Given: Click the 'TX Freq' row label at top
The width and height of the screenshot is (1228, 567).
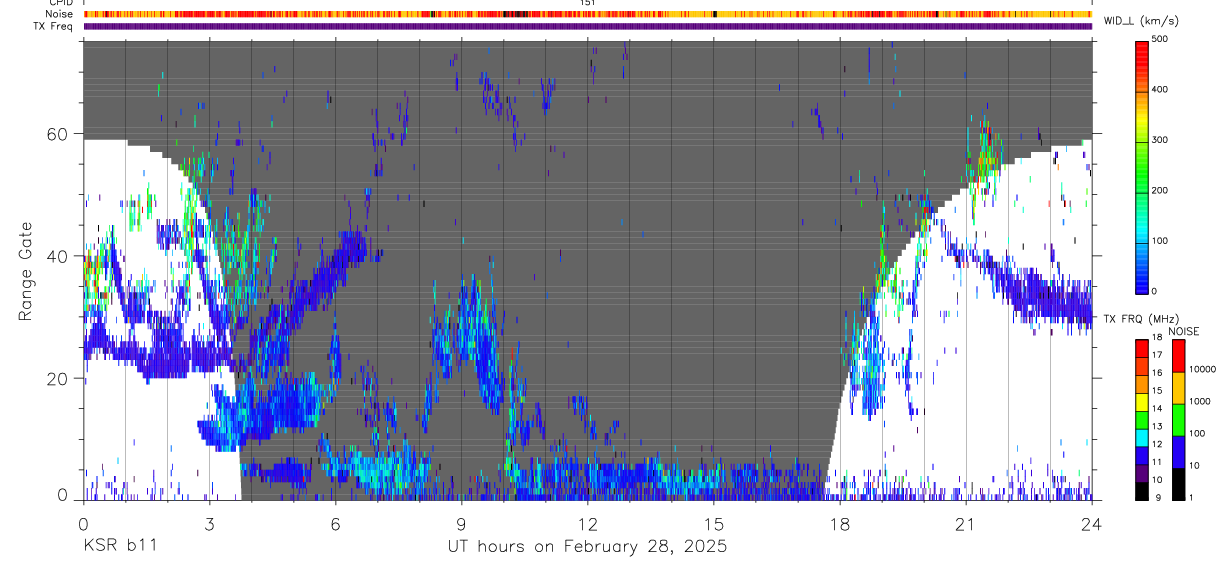Looking at the screenshot, I should [54, 26].
